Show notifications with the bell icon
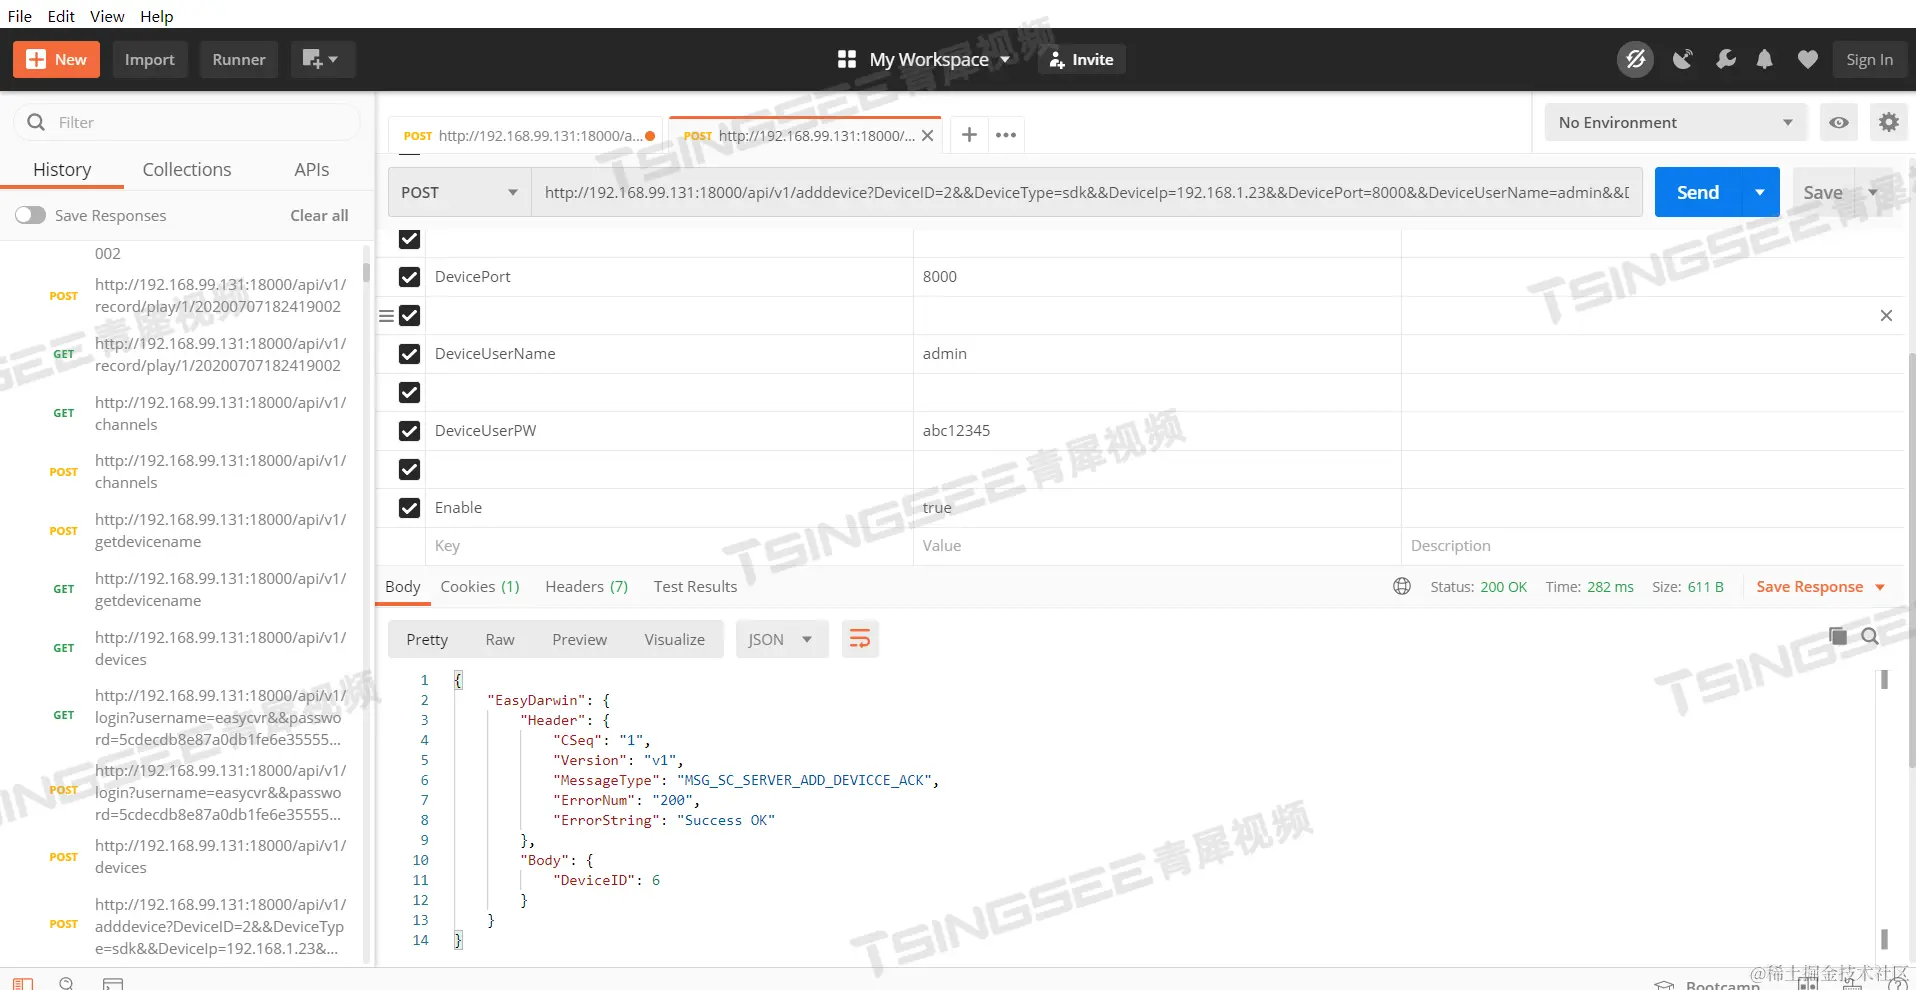Image resolution: width=1916 pixels, height=990 pixels. [x=1765, y=60]
